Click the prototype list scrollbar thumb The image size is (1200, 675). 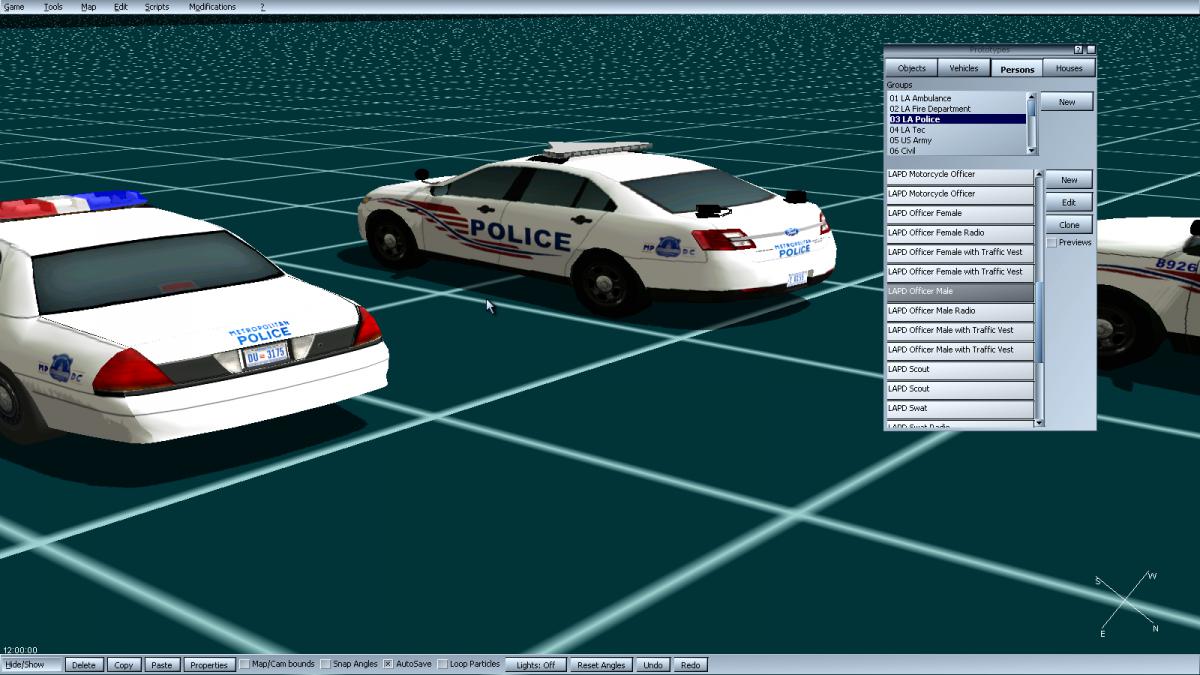point(1039,322)
